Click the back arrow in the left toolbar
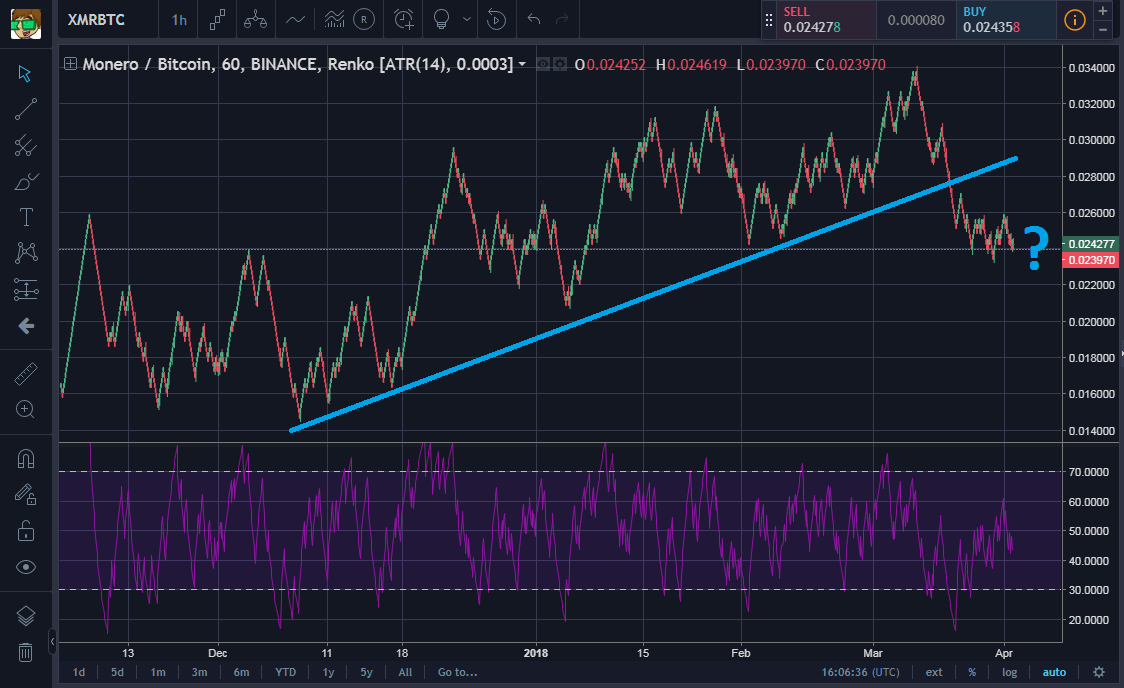Image resolution: width=1124 pixels, height=688 pixels. coord(26,326)
